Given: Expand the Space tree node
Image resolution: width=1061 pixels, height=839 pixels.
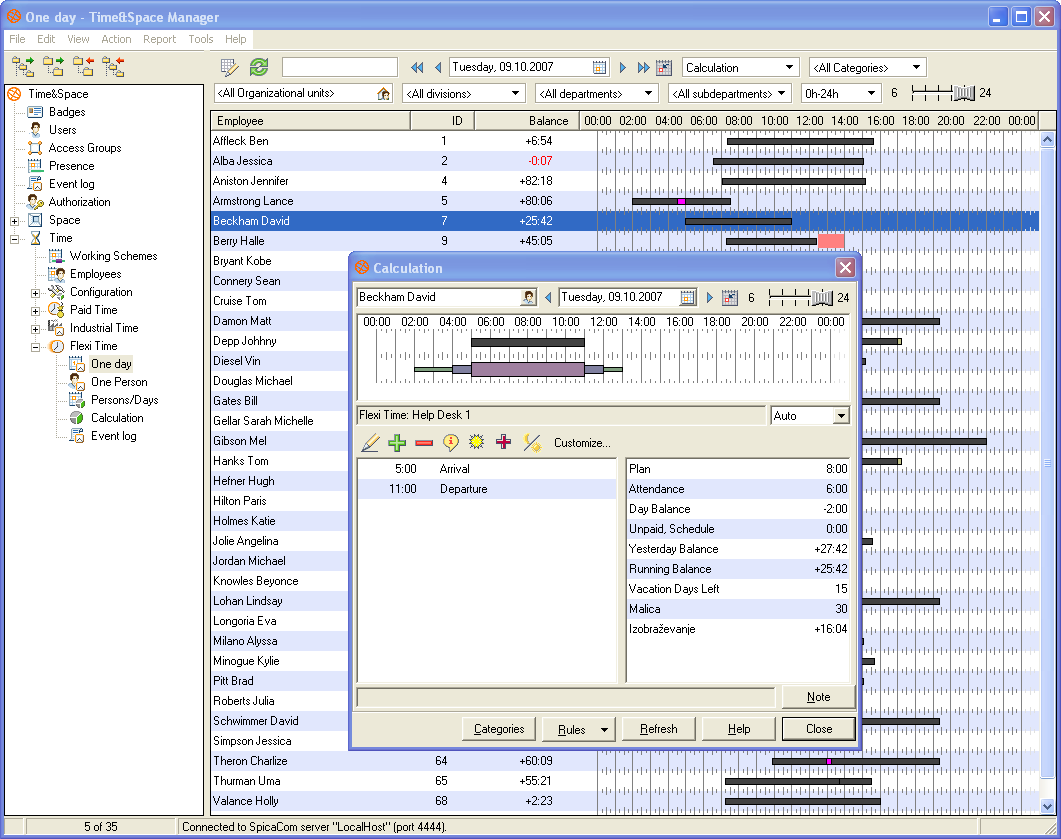Looking at the screenshot, I should [15, 220].
